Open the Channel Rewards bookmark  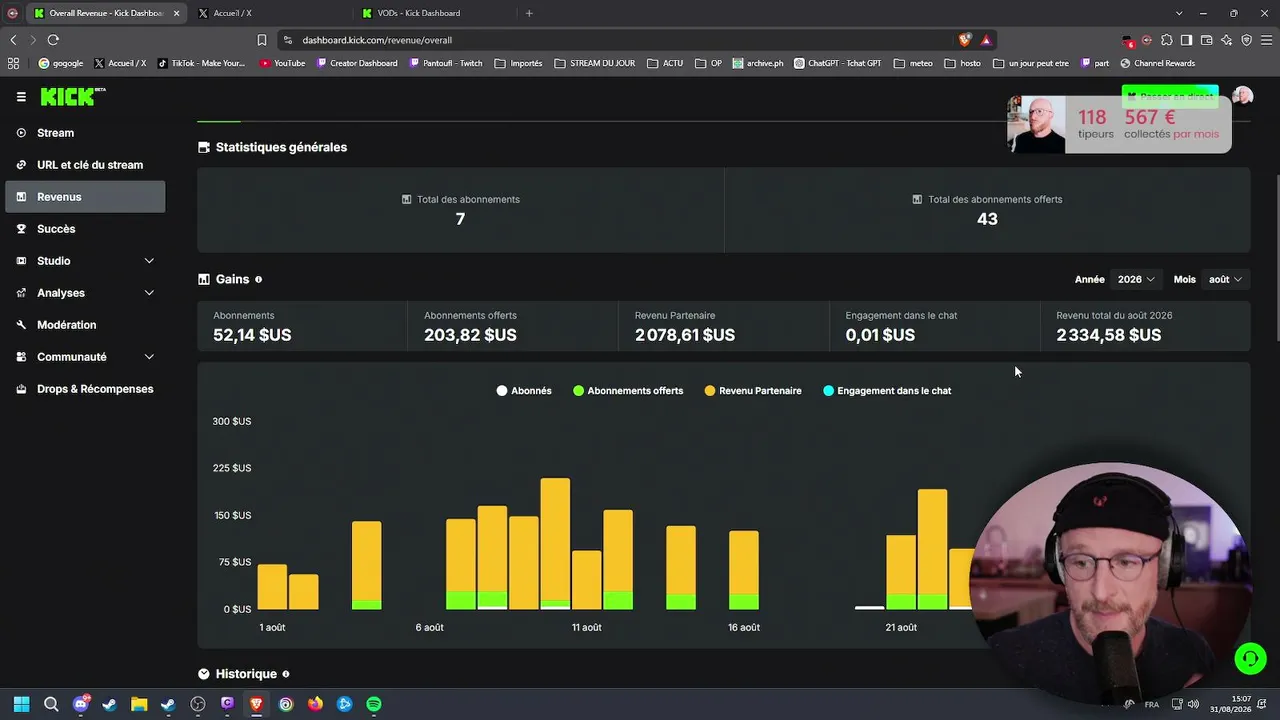pyautogui.click(x=1157, y=63)
